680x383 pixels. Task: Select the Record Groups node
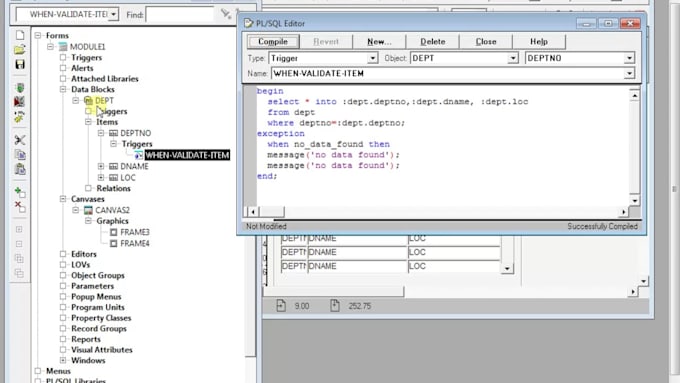[99, 329]
